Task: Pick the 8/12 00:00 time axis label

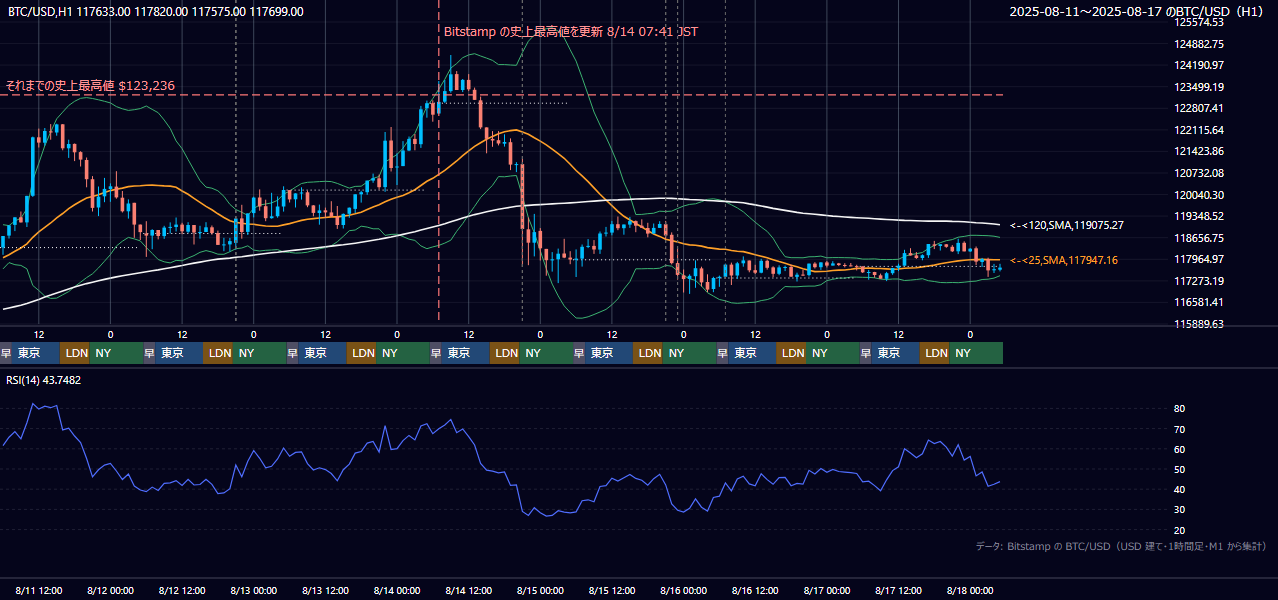Action: pos(111,590)
